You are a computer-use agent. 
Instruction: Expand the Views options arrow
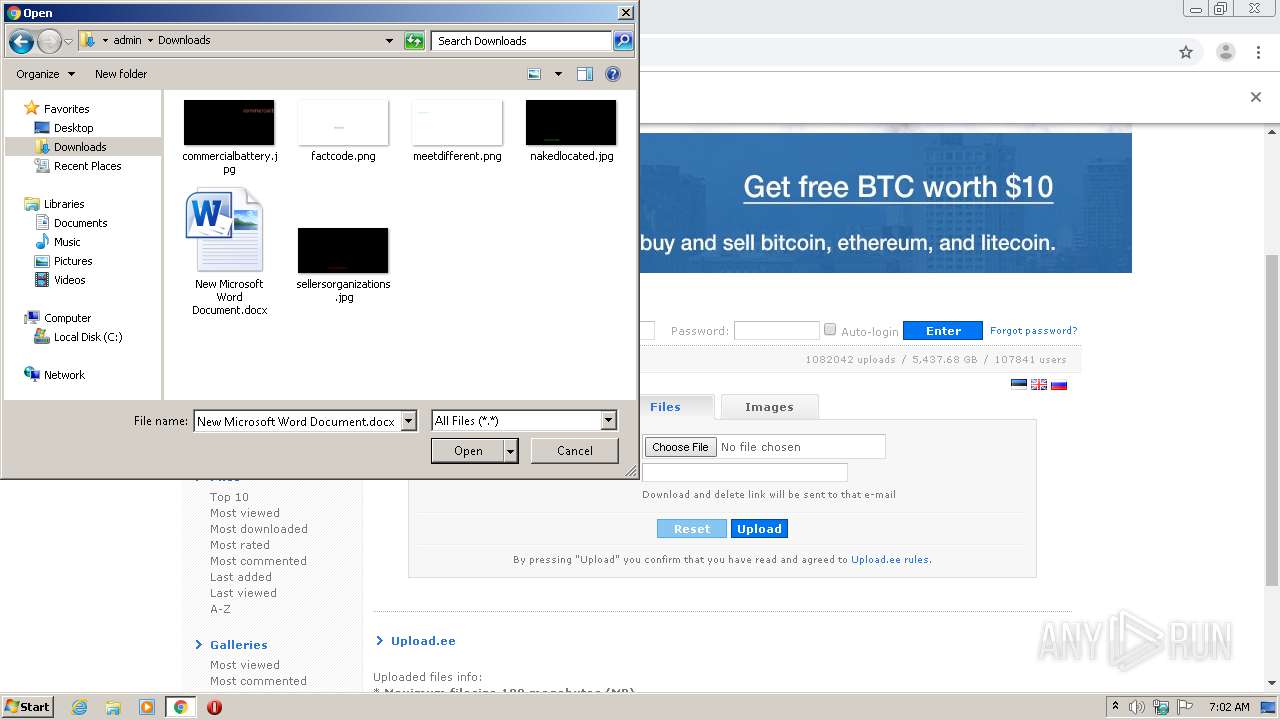(x=558, y=74)
